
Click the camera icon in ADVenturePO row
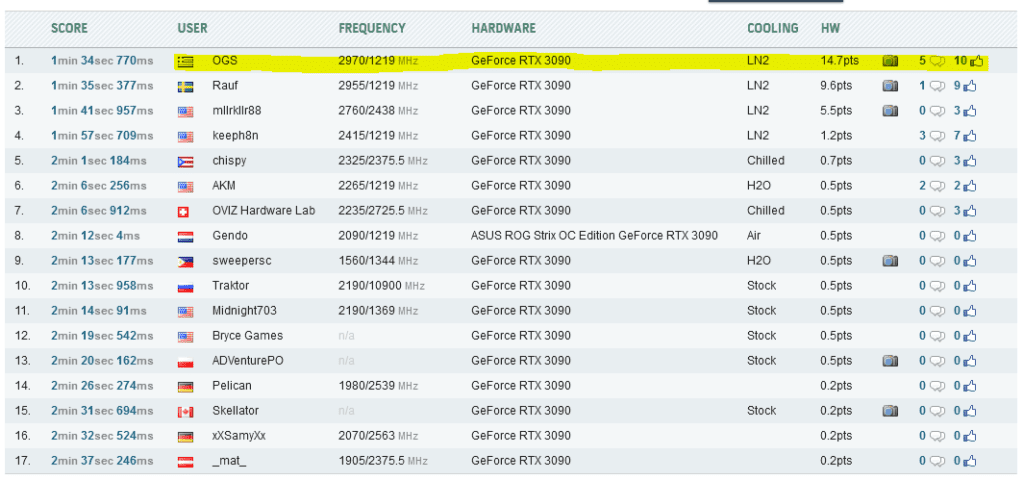pyautogui.click(x=889, y=360)
